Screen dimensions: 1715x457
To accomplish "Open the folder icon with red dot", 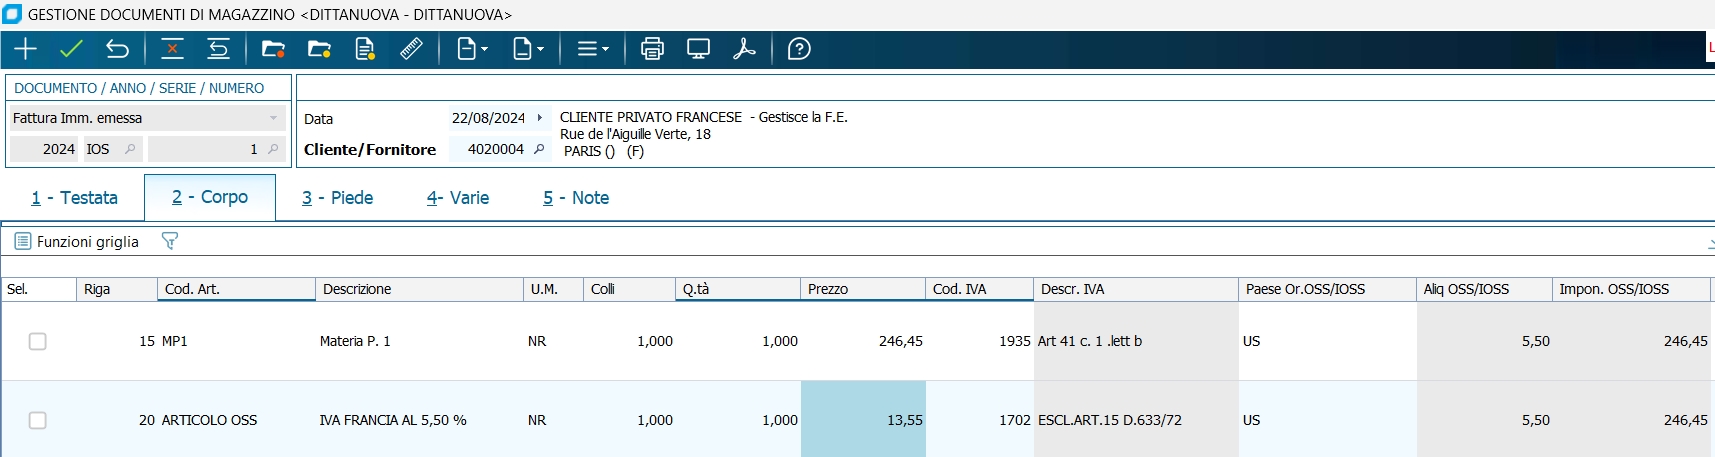I will click(273, 49).
